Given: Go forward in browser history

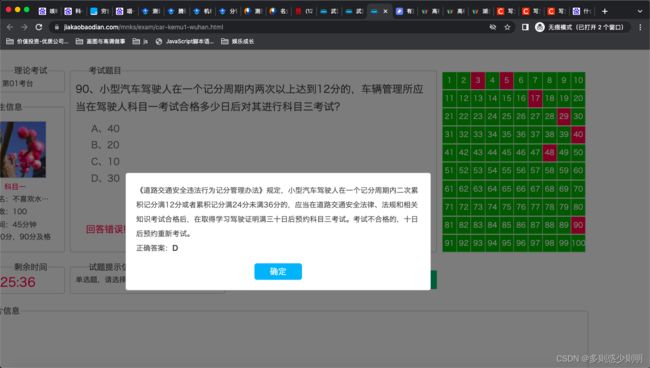Looking at the screenshot, I should [x=24, y=27].
